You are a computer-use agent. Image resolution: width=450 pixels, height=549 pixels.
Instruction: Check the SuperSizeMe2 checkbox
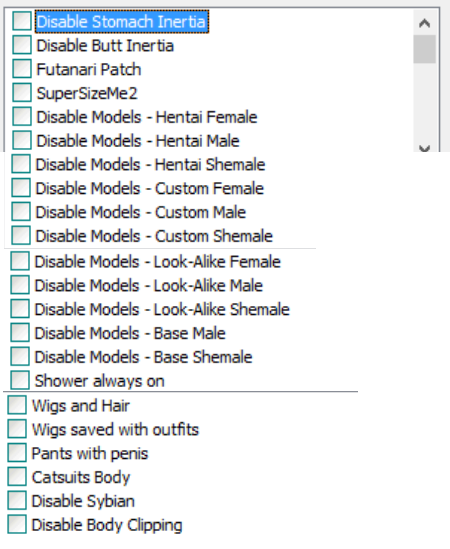pos(22,92)
